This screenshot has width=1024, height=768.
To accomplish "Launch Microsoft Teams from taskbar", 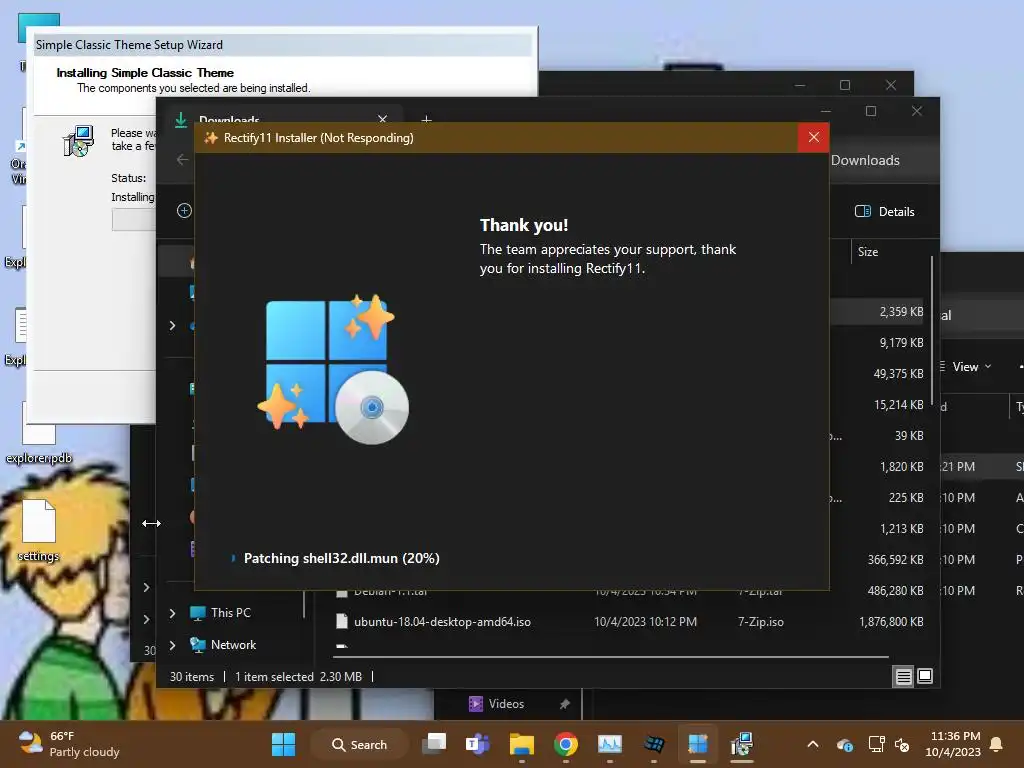I will click(478, 744).
